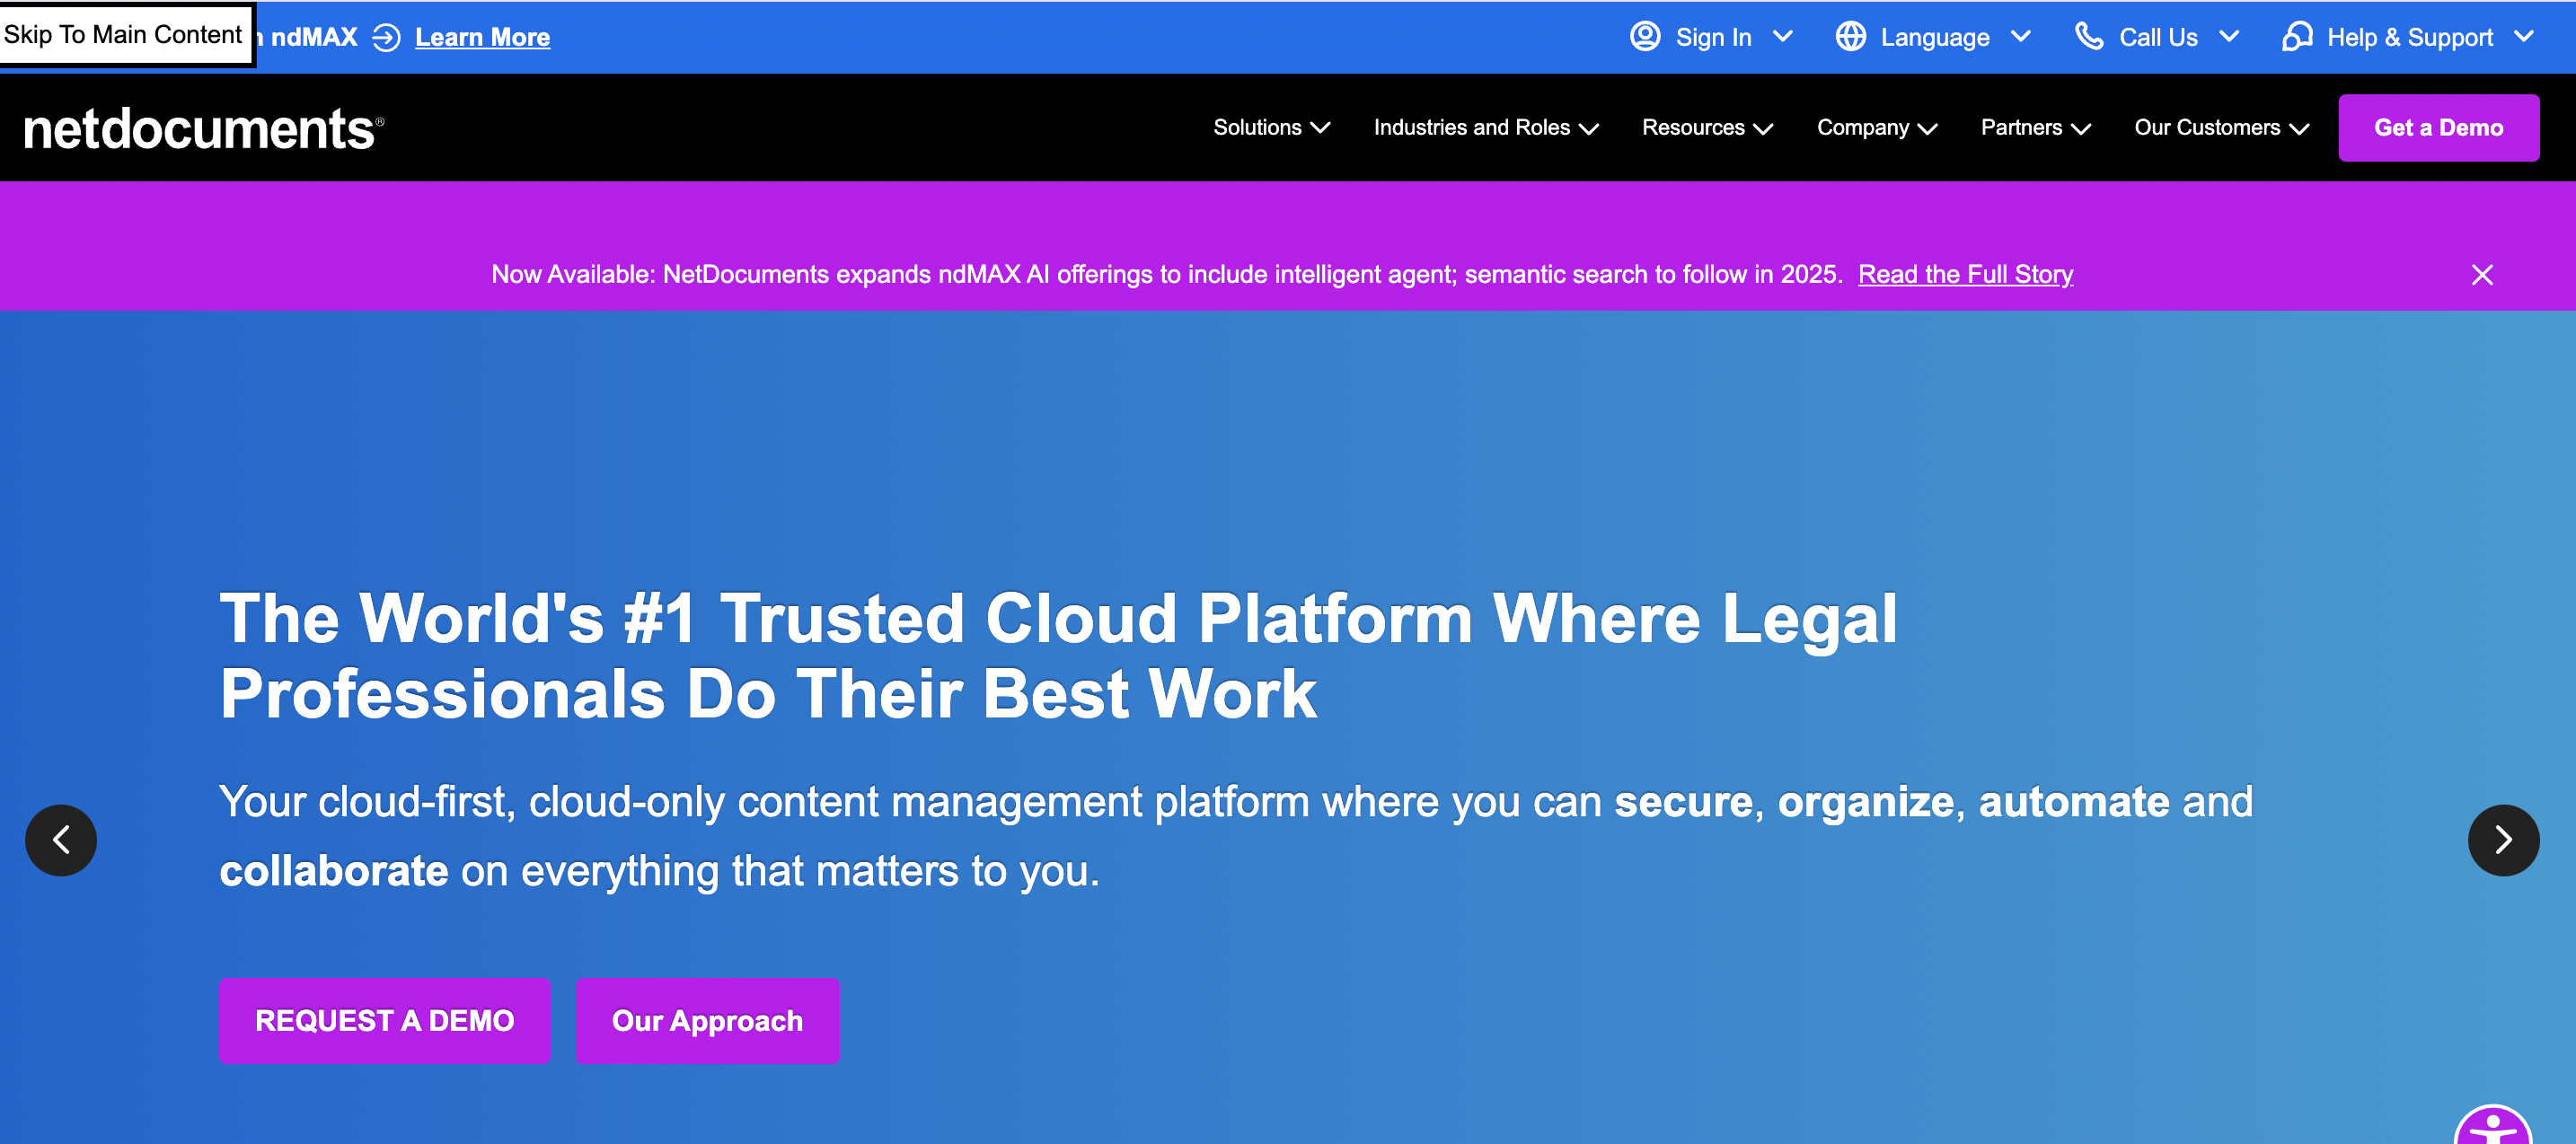Click the Get a Demo button
Image resolution: width=2576 pixels, height=1144 pixels.
coord(2438,128)
